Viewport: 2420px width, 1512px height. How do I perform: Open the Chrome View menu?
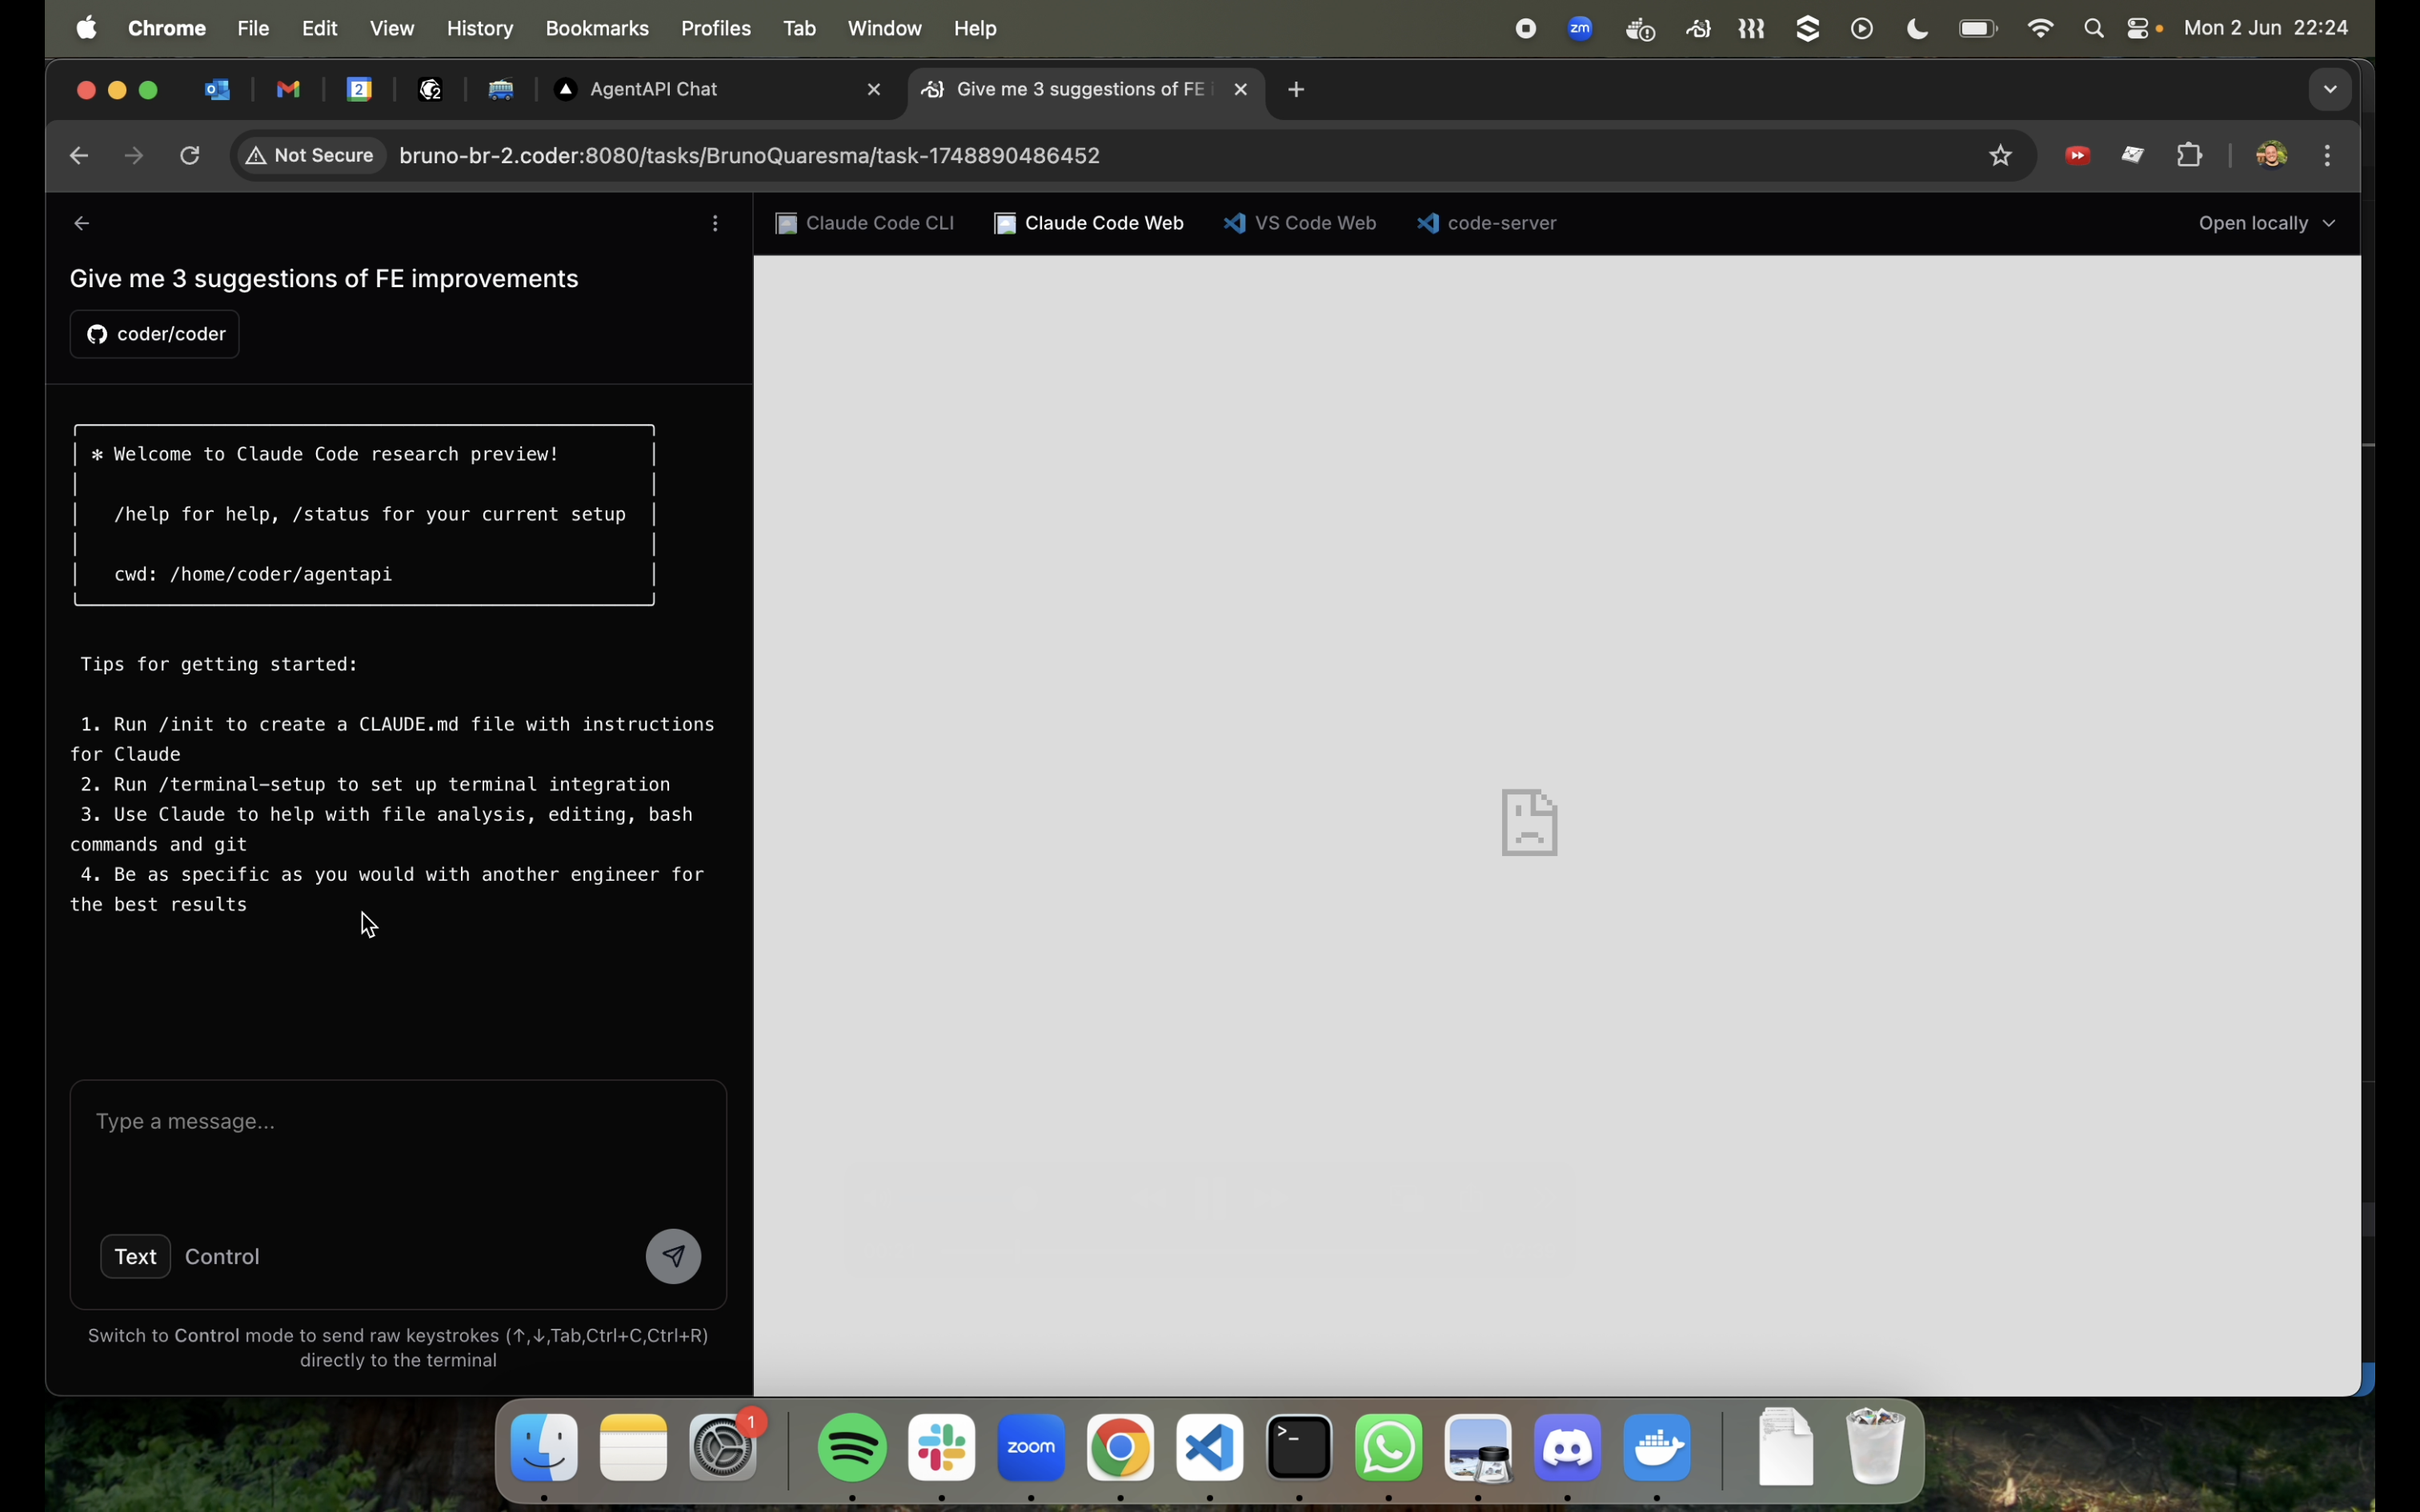point(392,29)
